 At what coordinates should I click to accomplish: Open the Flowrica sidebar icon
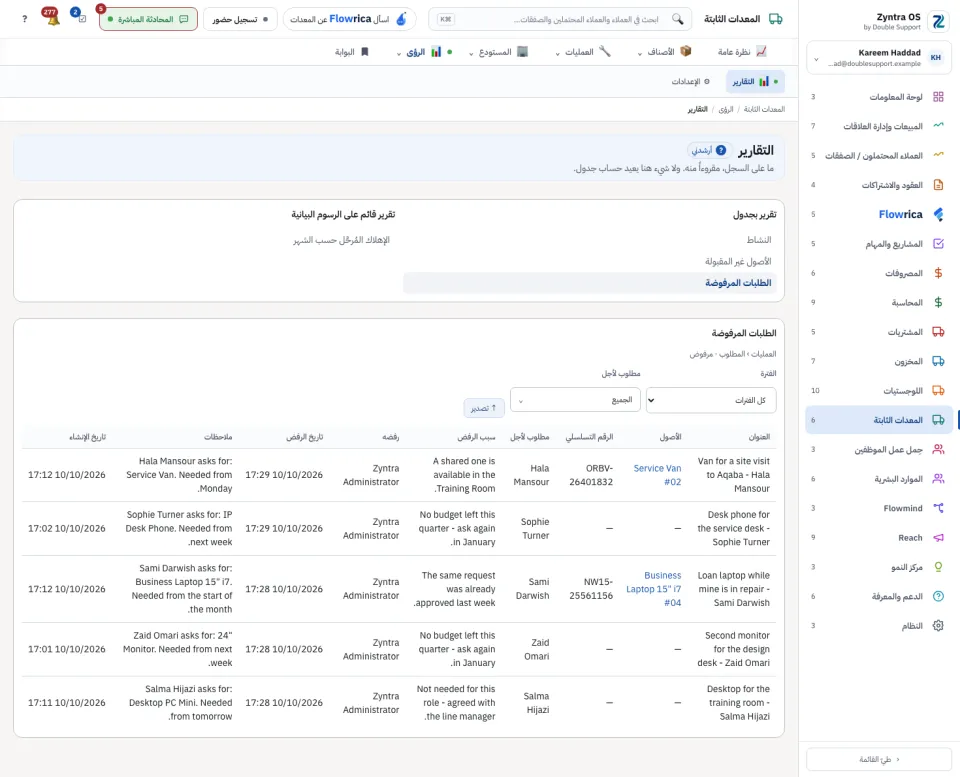pyautogui.click(x=938, y=214)
